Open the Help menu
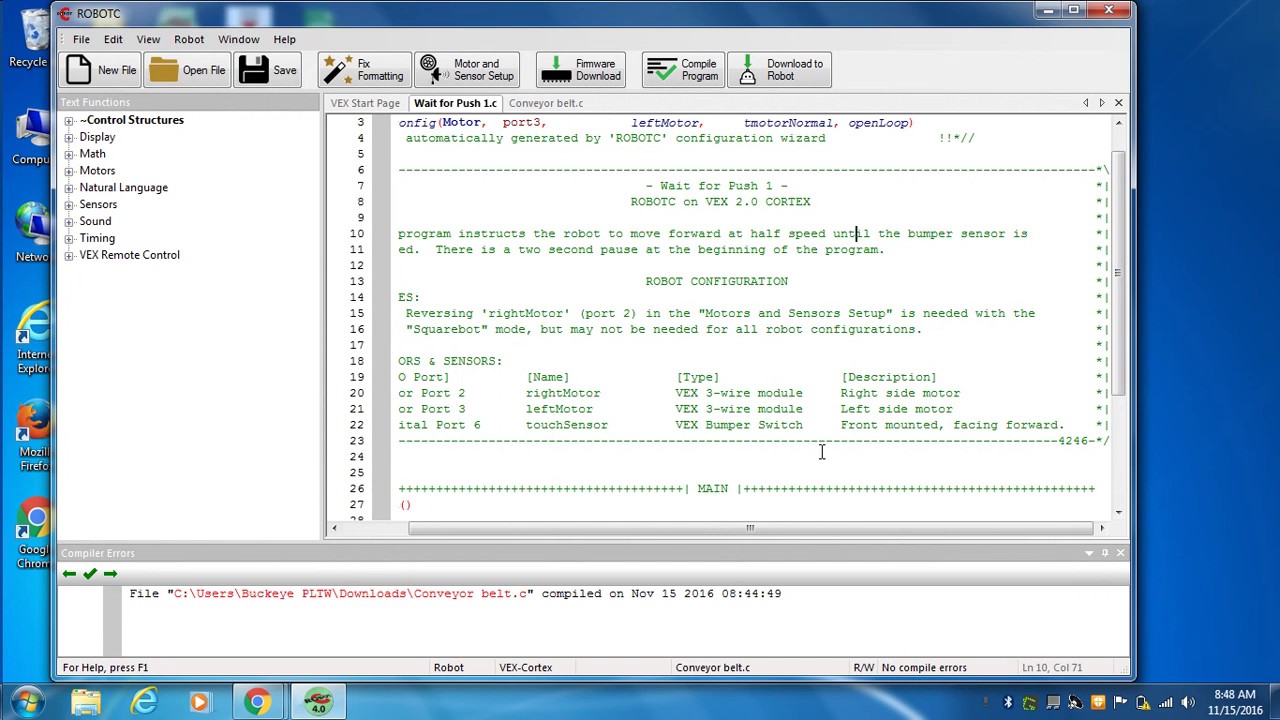1280x720 pixels. [x=284, y=39]
